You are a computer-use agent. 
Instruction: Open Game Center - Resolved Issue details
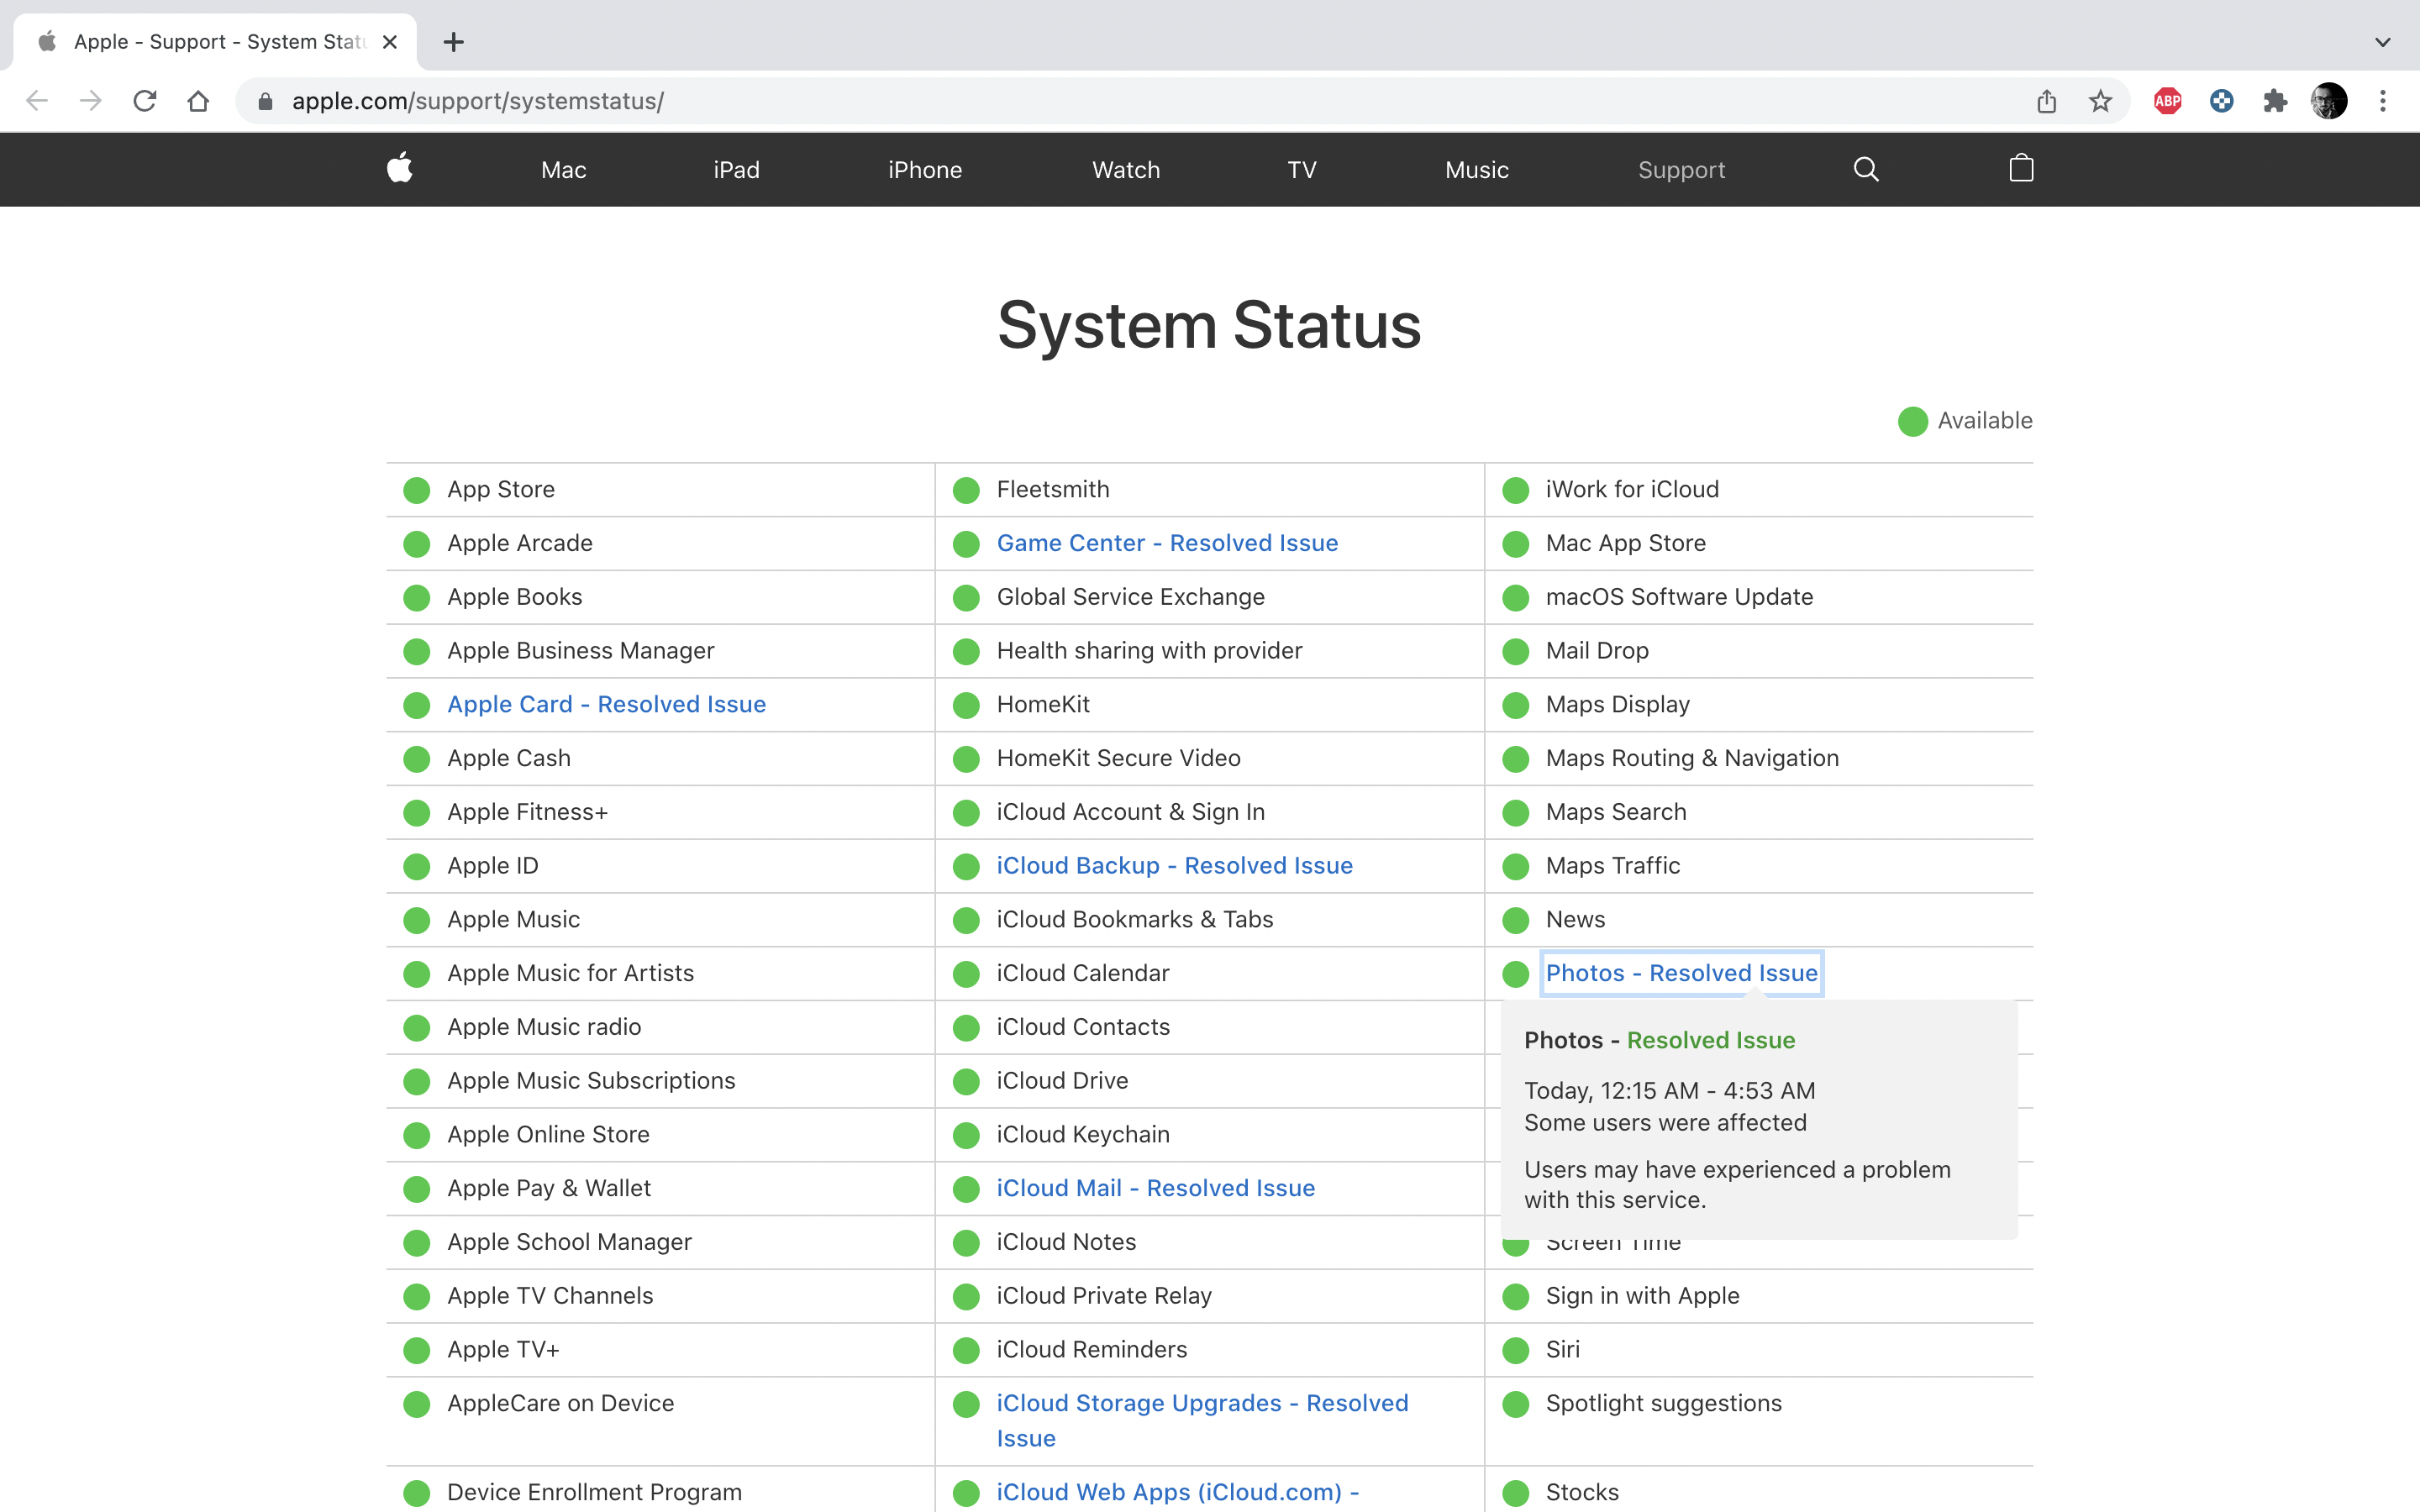click(1167, 543)
